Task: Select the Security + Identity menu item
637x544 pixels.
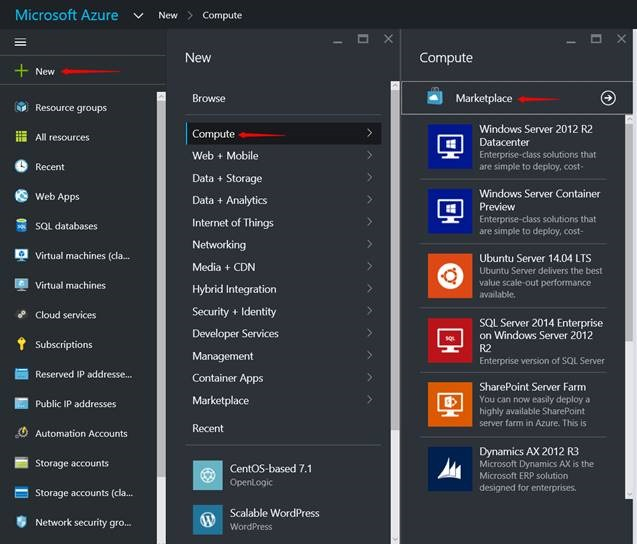Action: [234, 312]
